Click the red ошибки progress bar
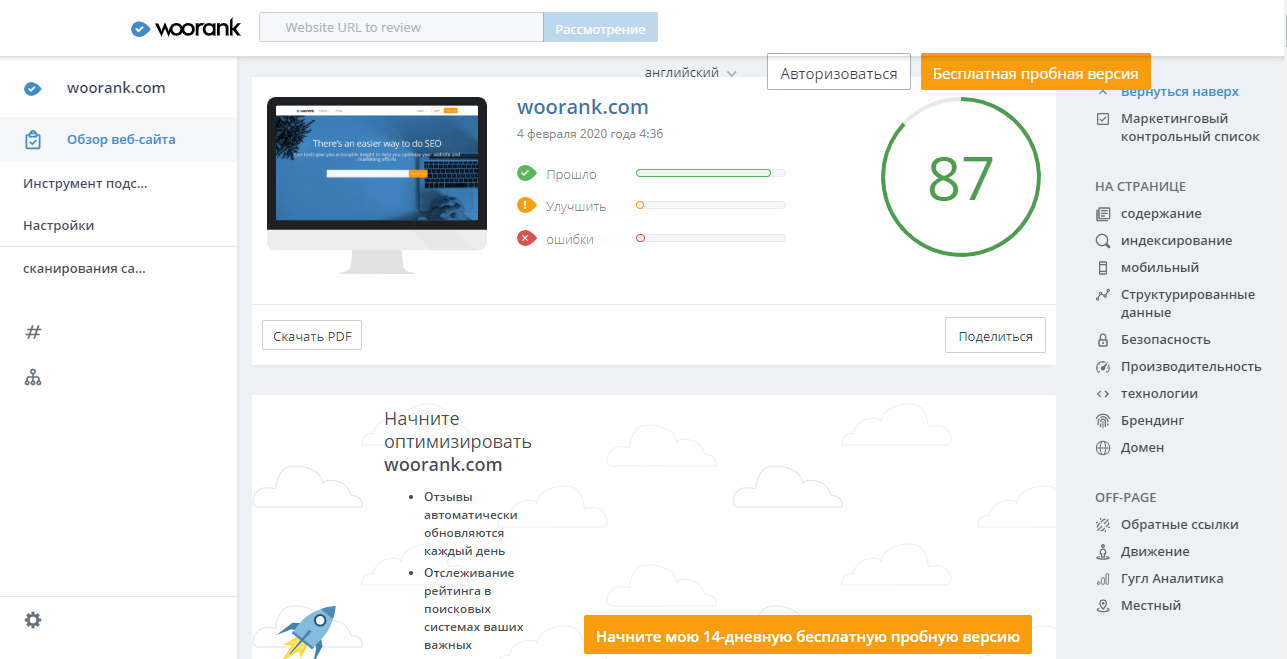 (711, 238)
